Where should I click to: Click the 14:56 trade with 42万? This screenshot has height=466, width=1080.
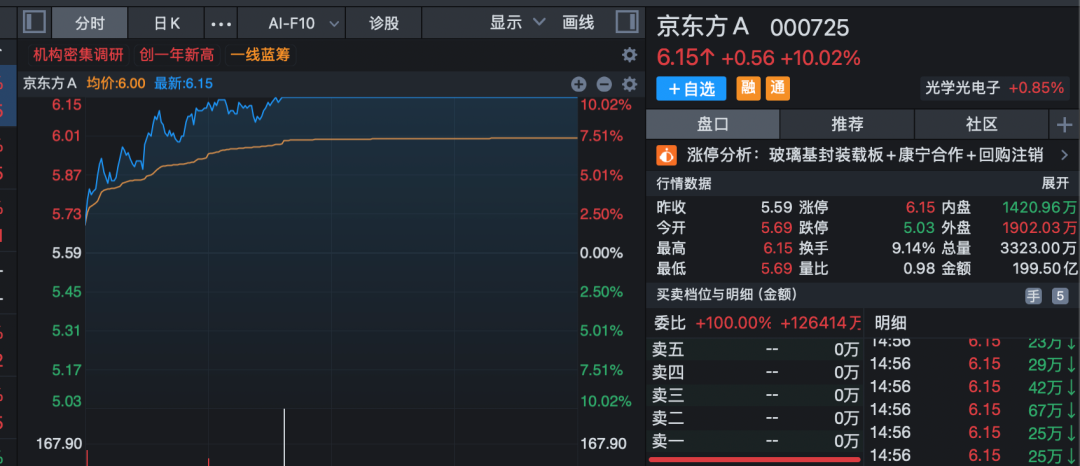coord(972,388)
